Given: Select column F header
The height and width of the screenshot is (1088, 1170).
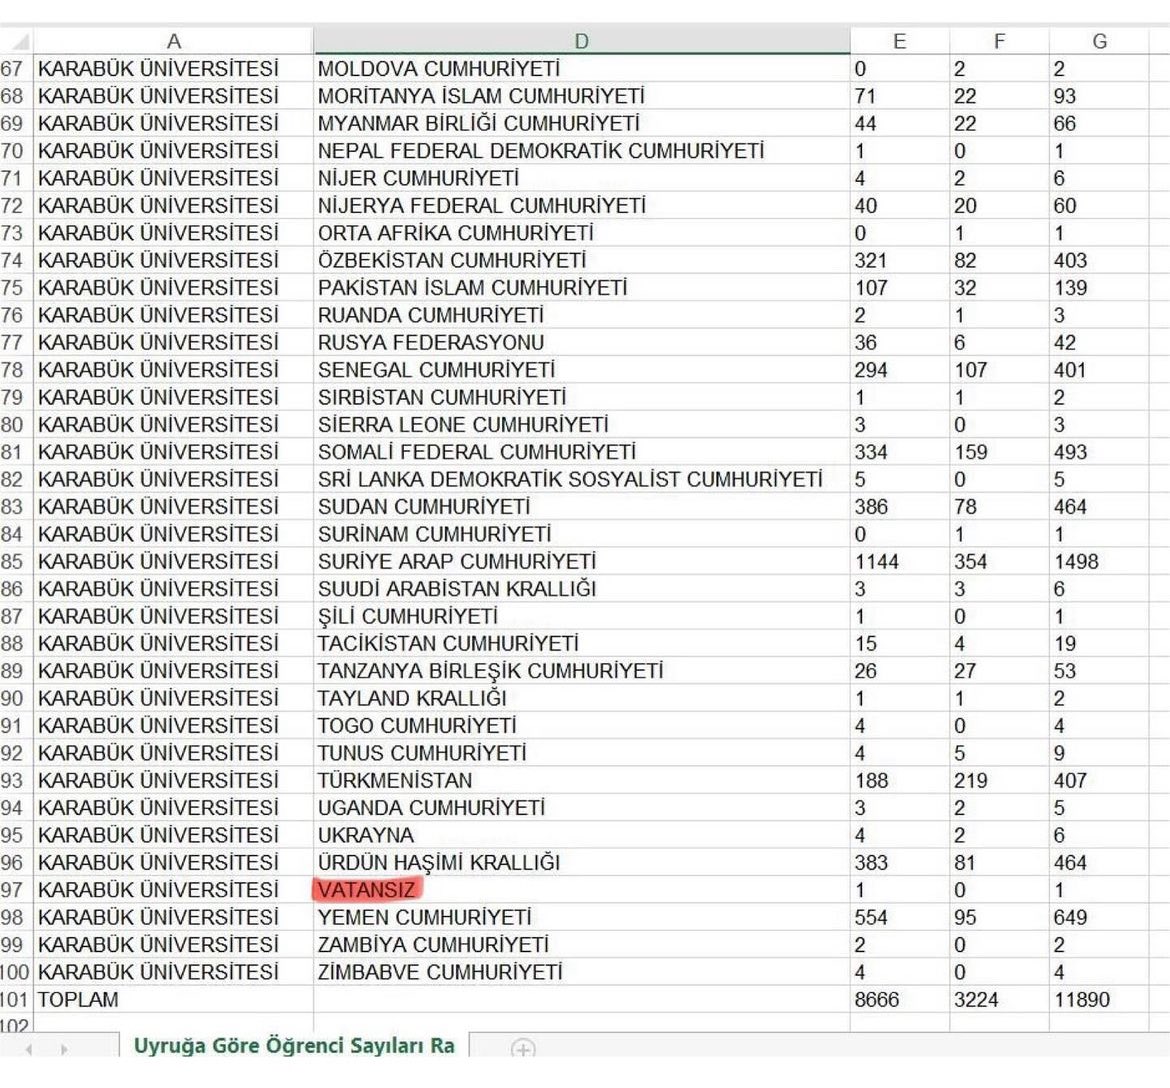Looking at the screenshot, I should pos(998,41).
